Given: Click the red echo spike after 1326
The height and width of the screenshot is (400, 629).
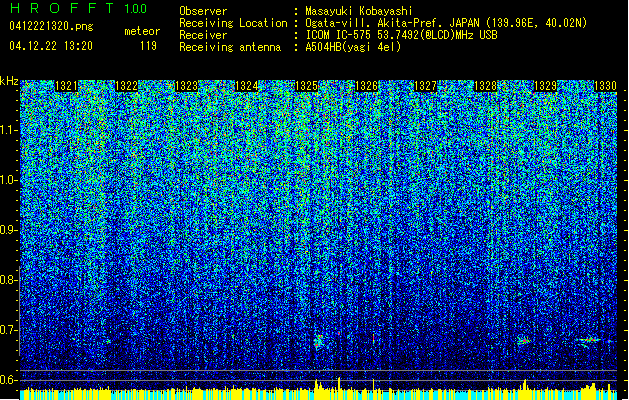Looking at the screenshot, I should (x=373, y=339).
